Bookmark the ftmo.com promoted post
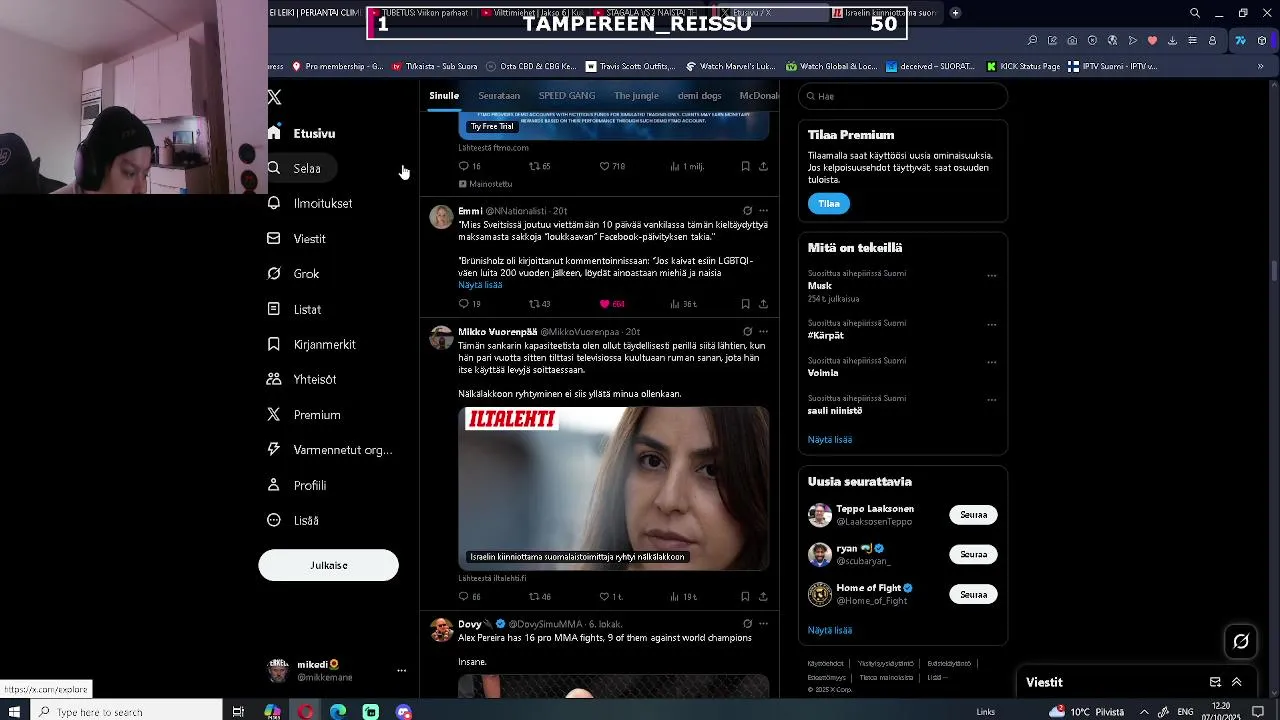1280x720 pixels. (745, 166)
